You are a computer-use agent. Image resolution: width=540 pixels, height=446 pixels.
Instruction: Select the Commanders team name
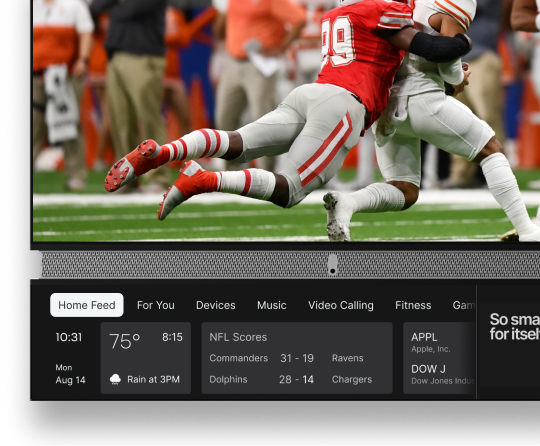click(238, 358)
